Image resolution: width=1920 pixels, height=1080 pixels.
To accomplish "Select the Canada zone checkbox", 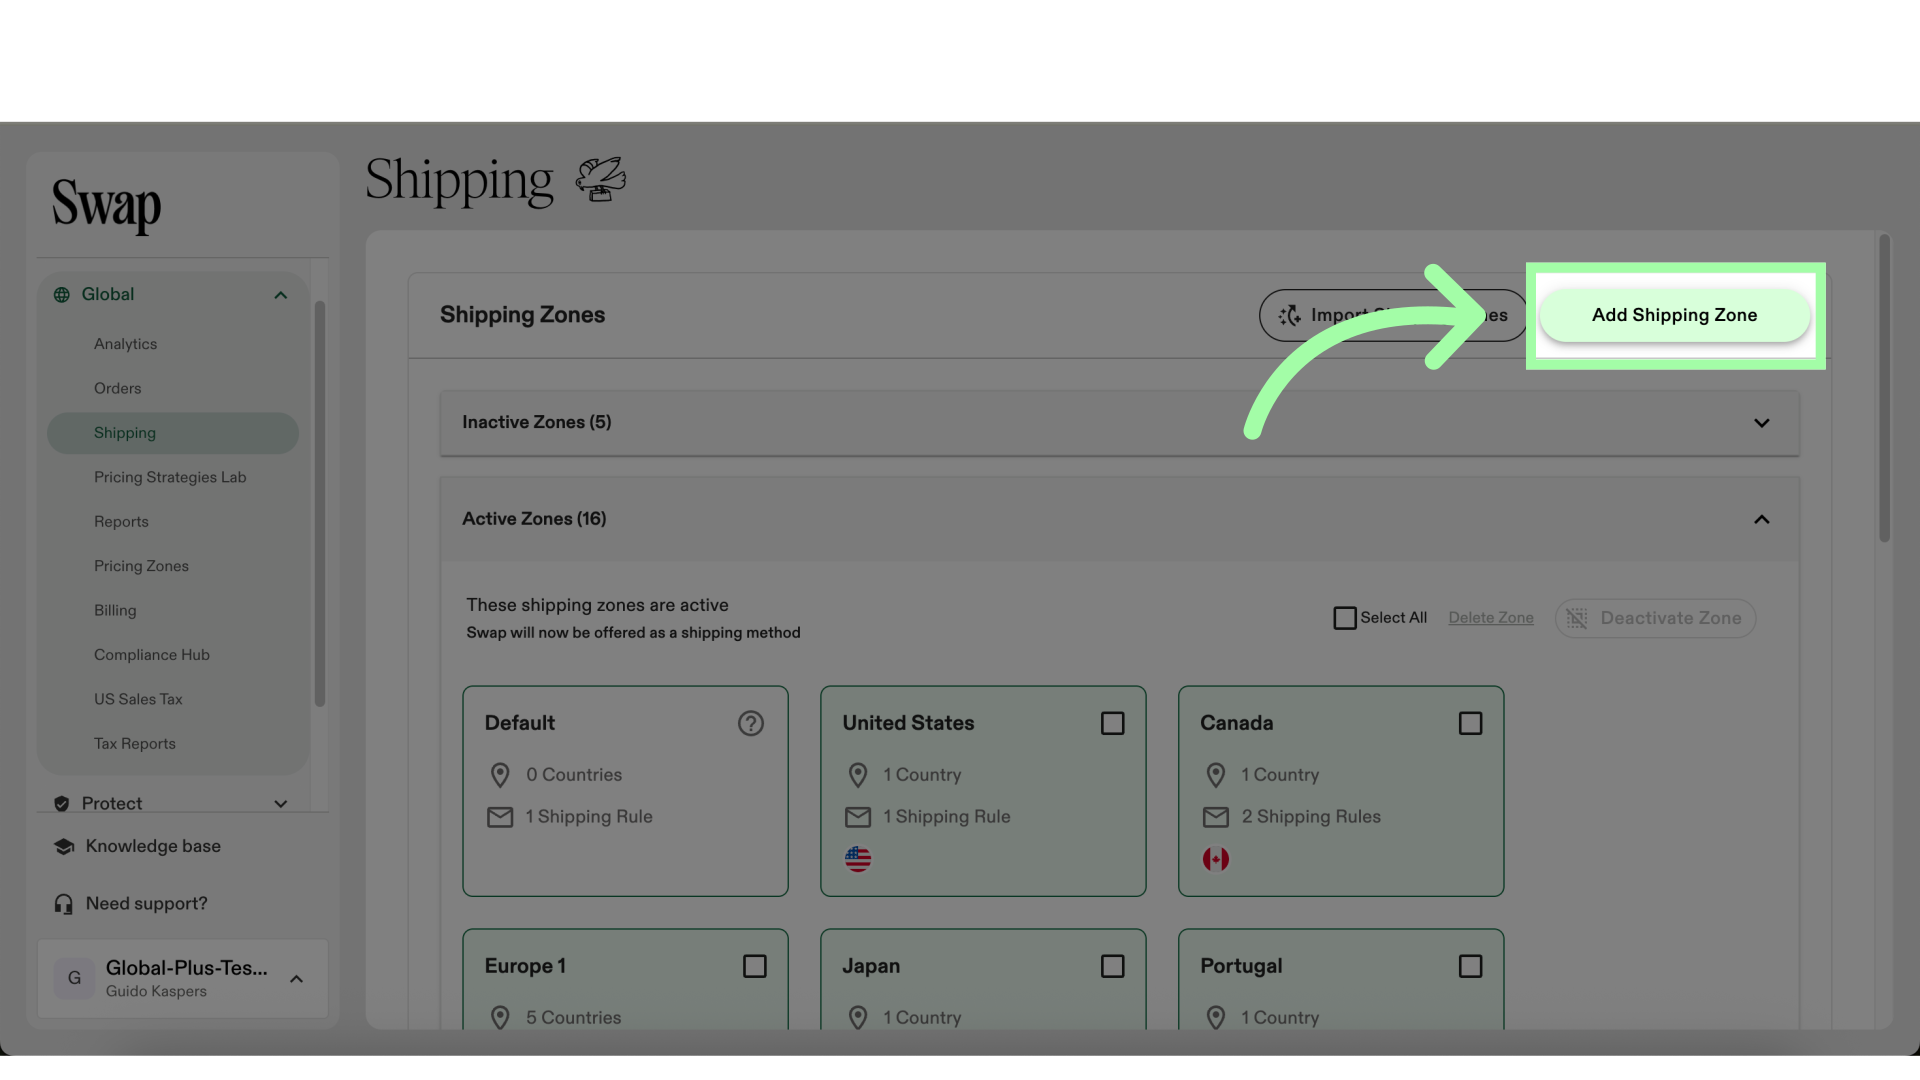I will pyautogui.click(x=1470, y=723).
